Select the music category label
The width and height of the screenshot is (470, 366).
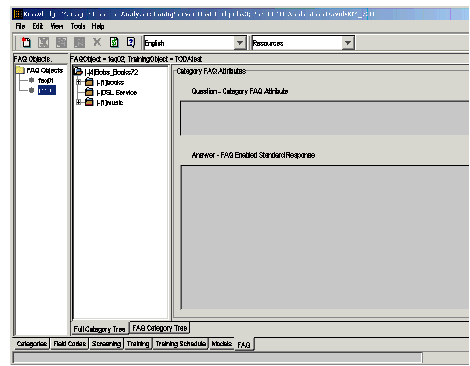coord(110,102)
